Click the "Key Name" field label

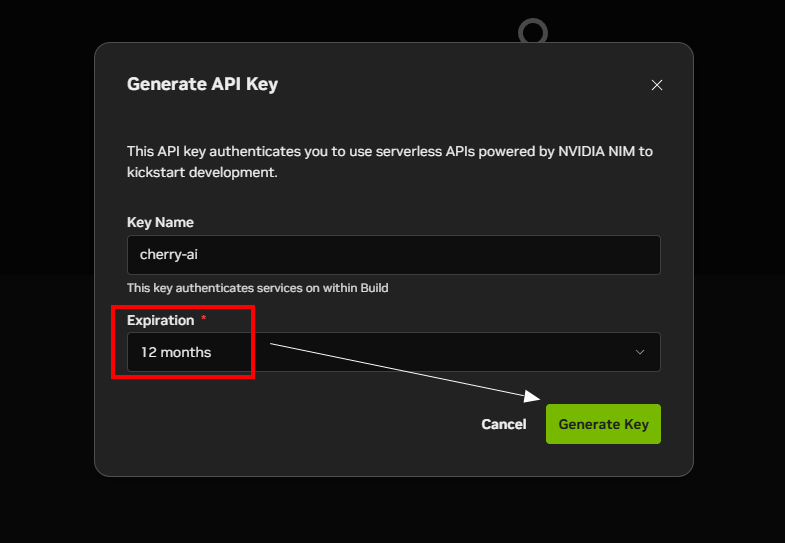(160, 222)
